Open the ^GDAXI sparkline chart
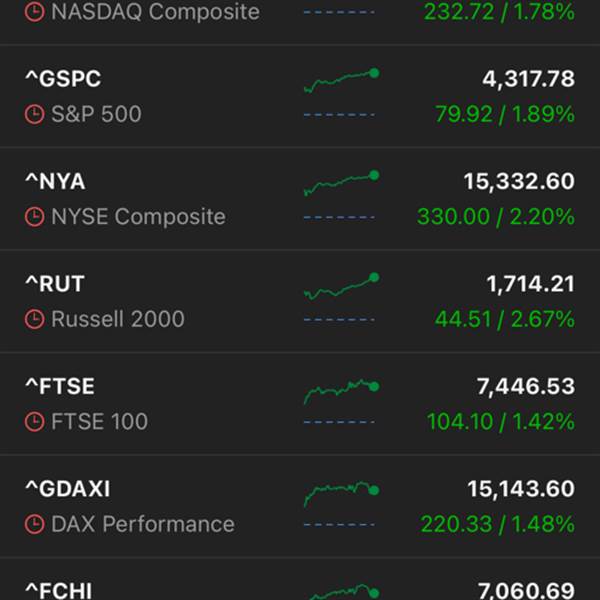600x600 pixels. pos(341,494)
